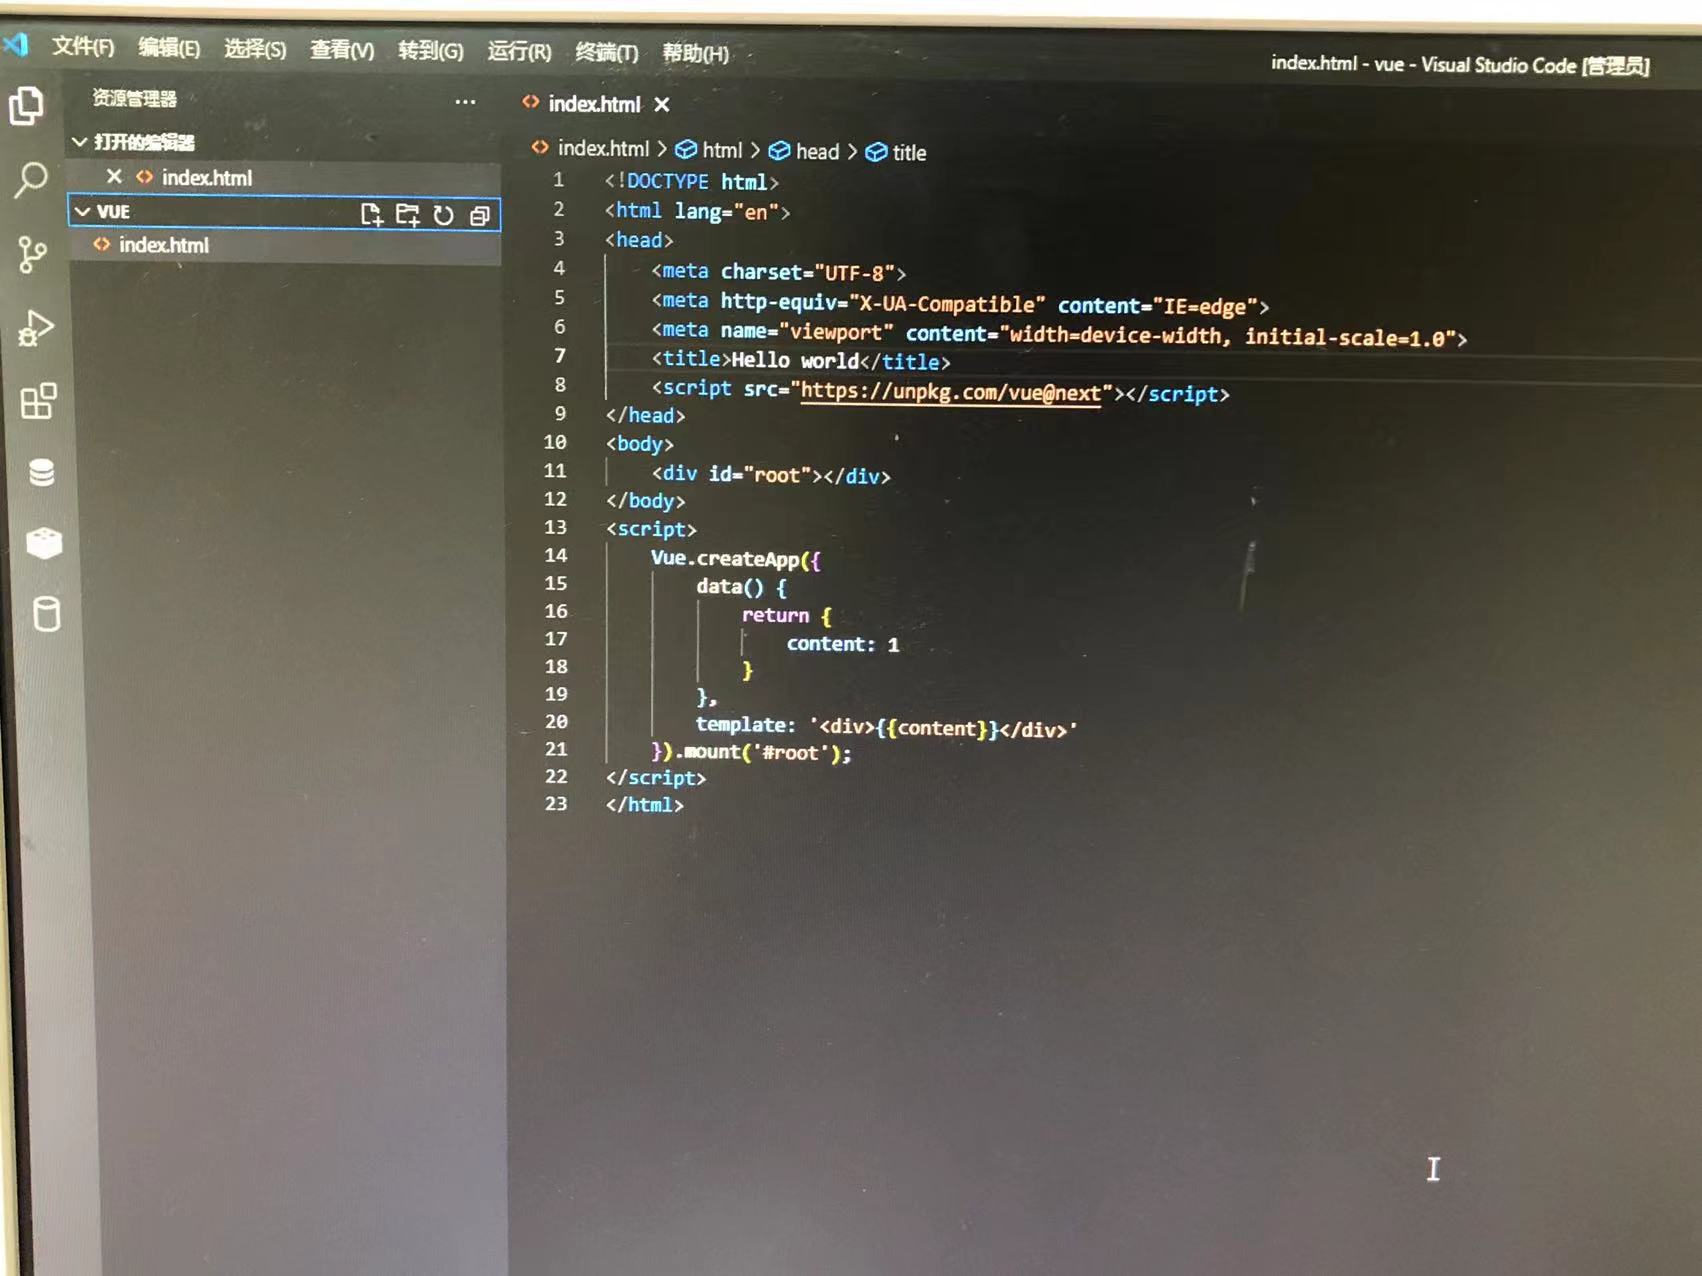The image size is (1702, 1276).
Task: Click the div id="root" code line
Action: click(x=770, y=475)
